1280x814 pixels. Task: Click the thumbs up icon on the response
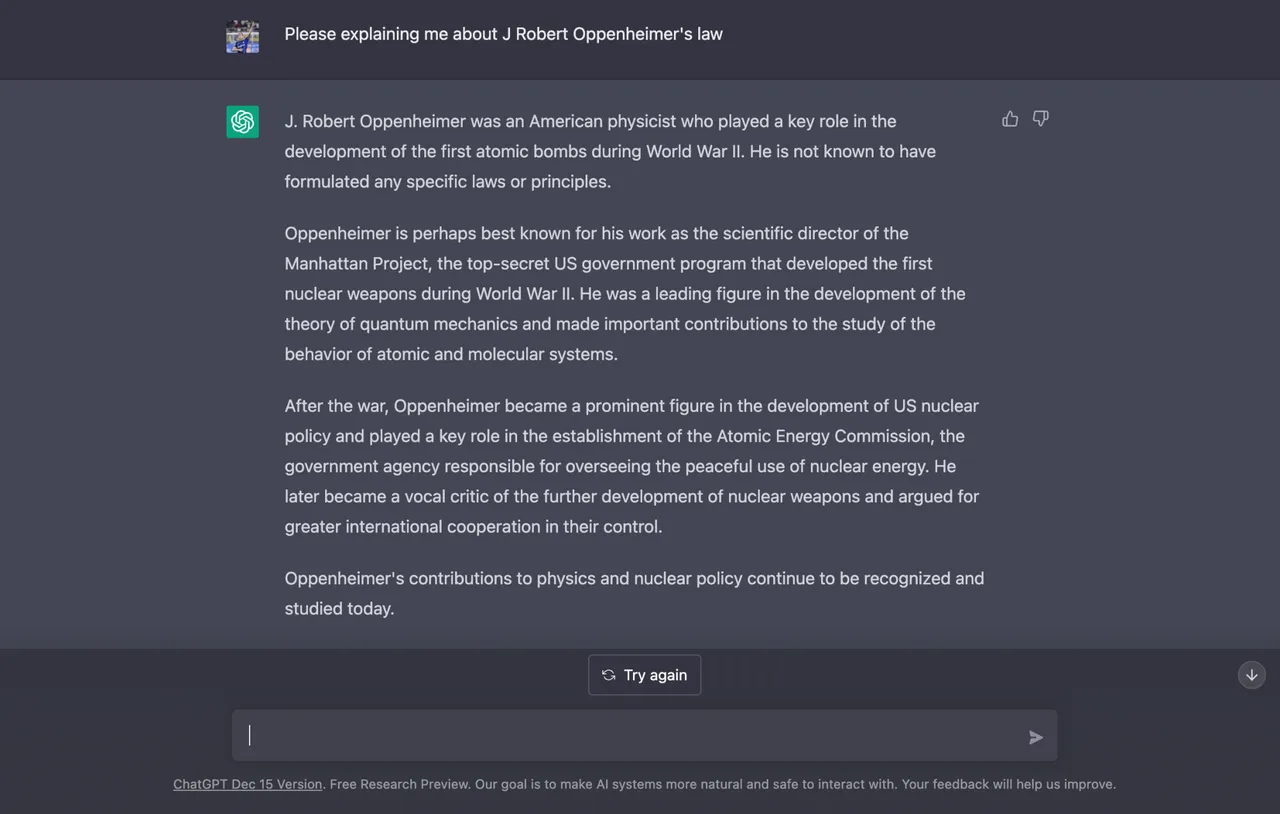point(1010,119)
